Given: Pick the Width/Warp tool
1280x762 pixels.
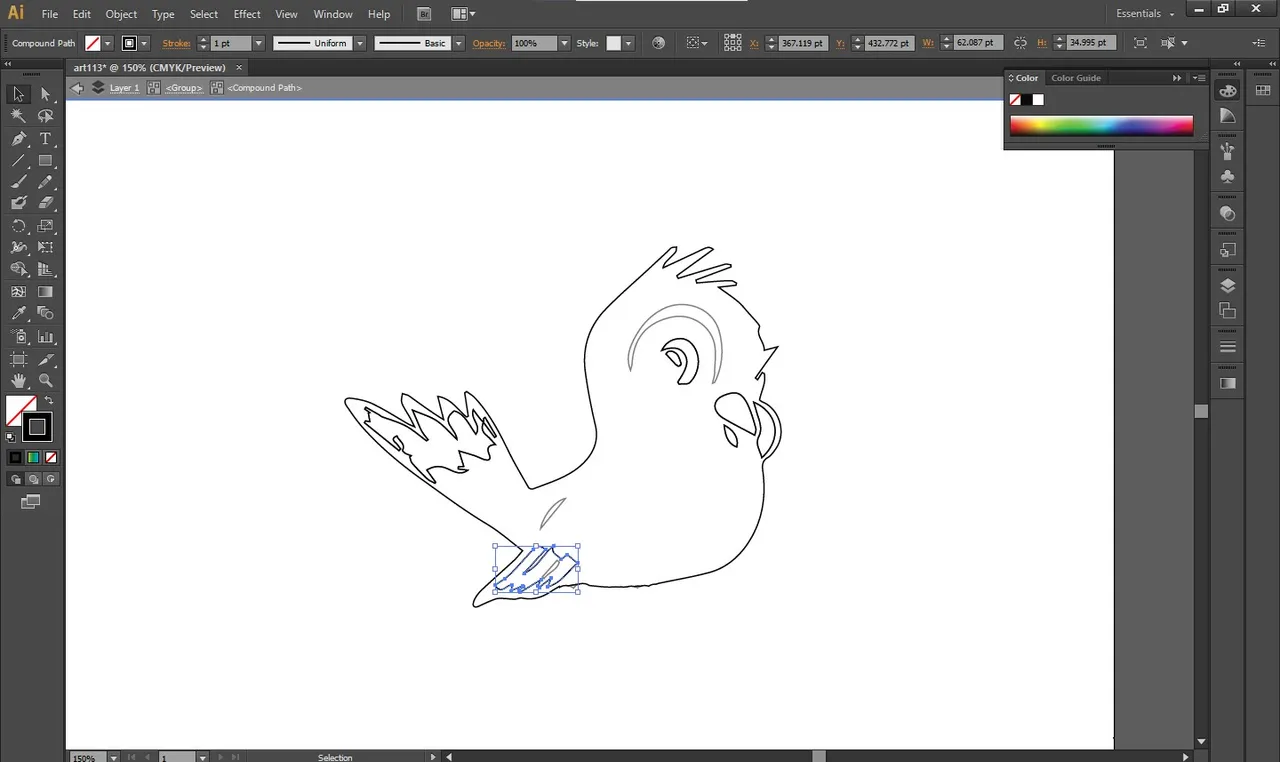Looking at the screenshot, I should [18, 247].
